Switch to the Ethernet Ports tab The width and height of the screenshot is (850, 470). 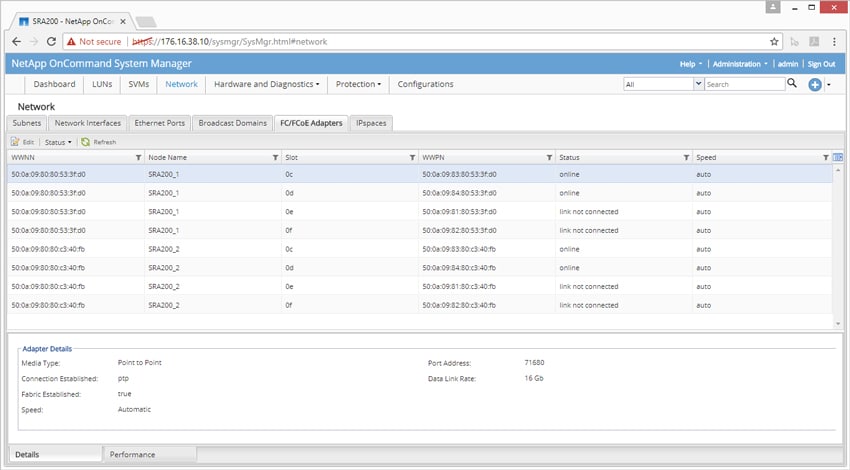[160, 123]
